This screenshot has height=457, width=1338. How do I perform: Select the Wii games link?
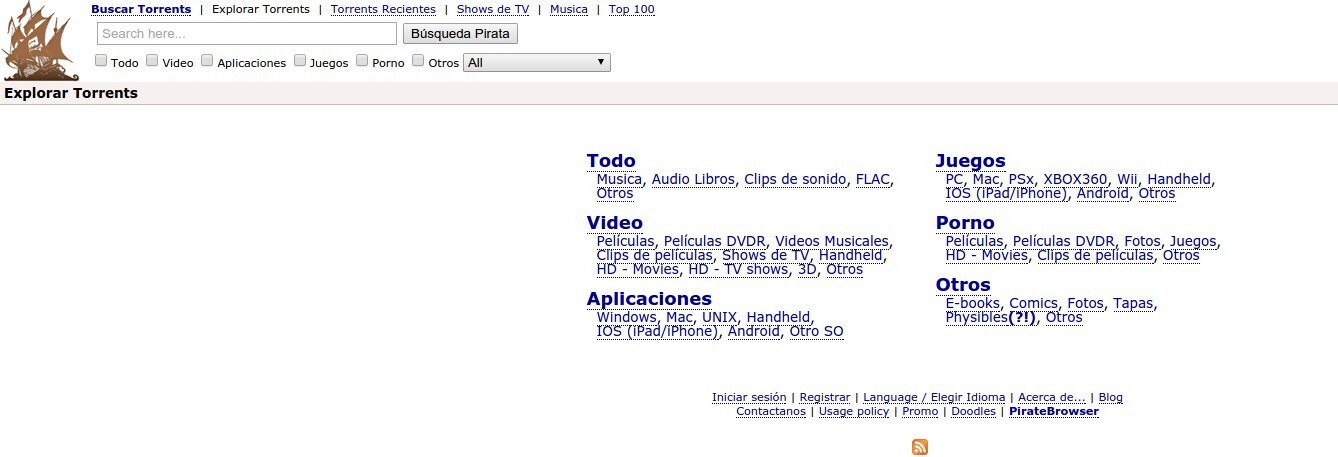[x=1127, y=180]
